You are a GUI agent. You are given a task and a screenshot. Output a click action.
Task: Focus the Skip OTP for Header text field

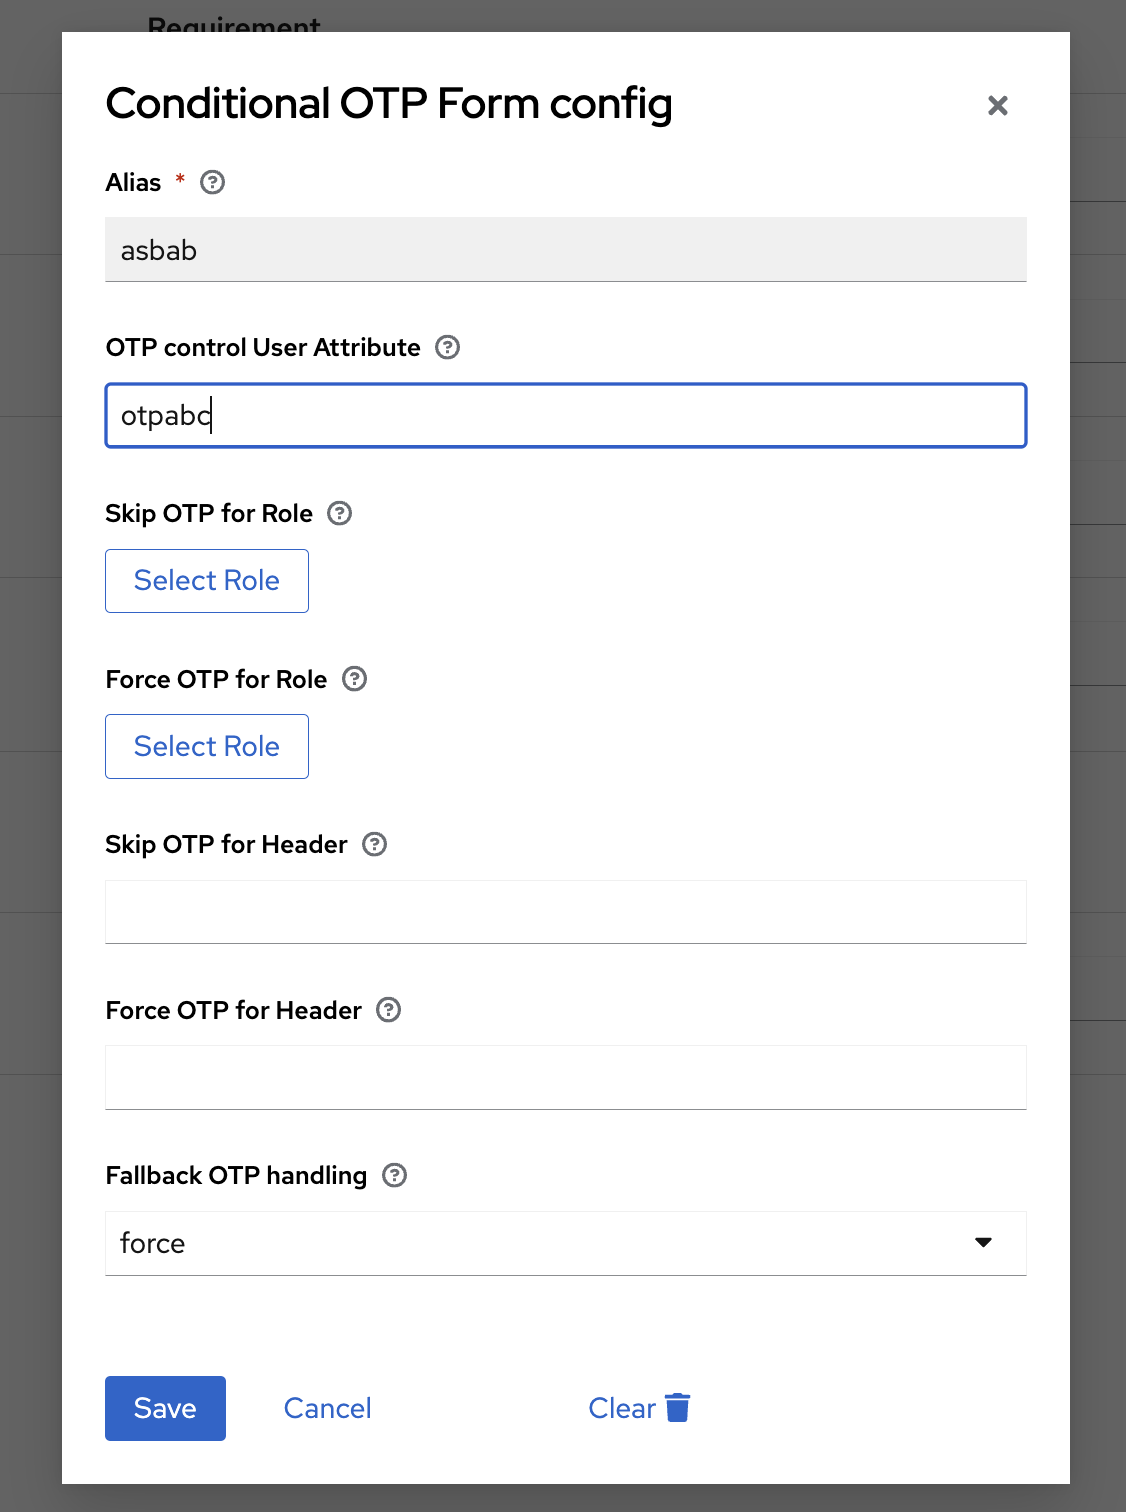click(x=565, y=911)
